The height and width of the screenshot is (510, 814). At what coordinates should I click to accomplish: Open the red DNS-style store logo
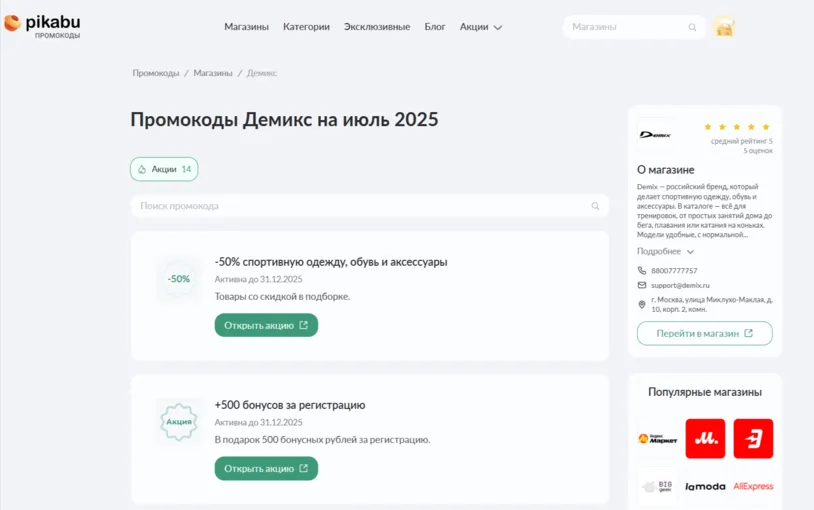(x=753, y=439)
